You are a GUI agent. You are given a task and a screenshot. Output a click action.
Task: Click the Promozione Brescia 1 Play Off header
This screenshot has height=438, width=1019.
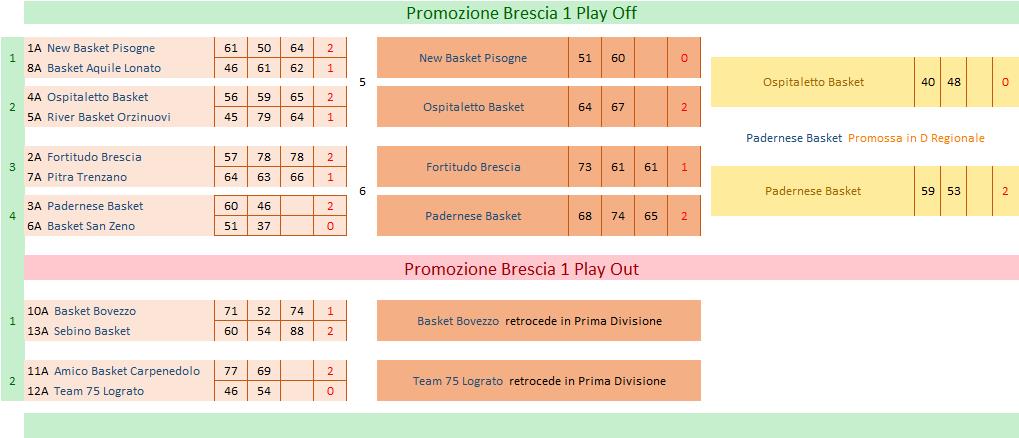(x=521, y=13)
